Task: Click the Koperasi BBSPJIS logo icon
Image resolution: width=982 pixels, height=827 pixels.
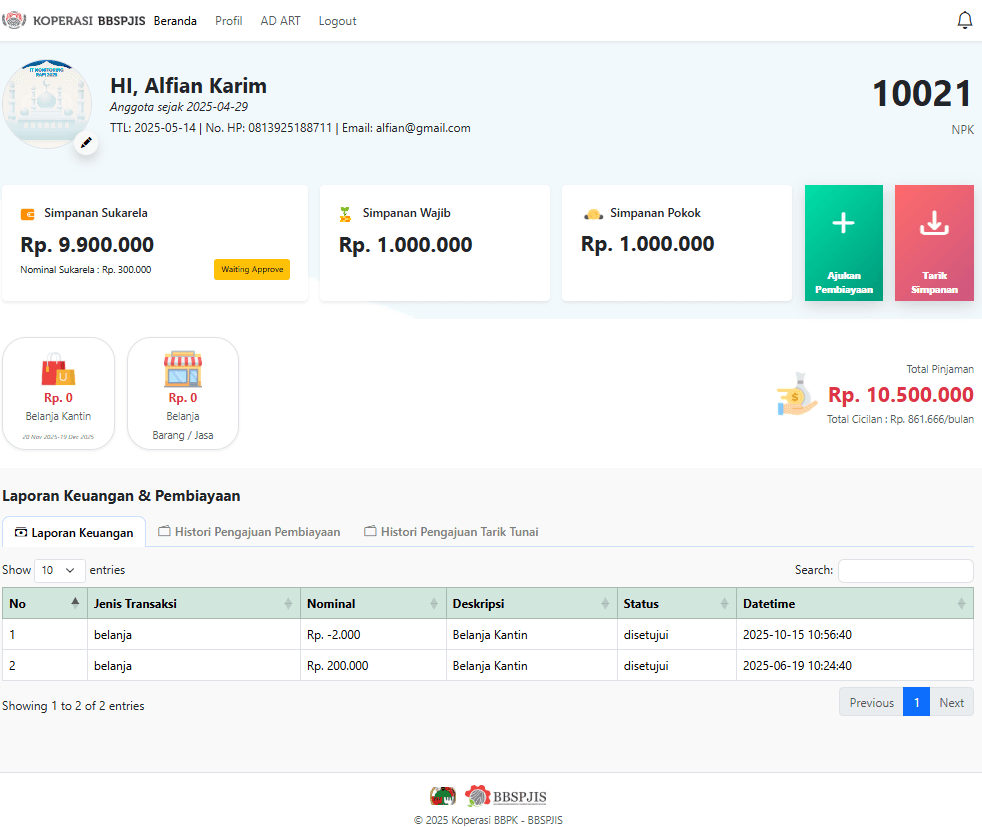Action: [x=14, y=20]
